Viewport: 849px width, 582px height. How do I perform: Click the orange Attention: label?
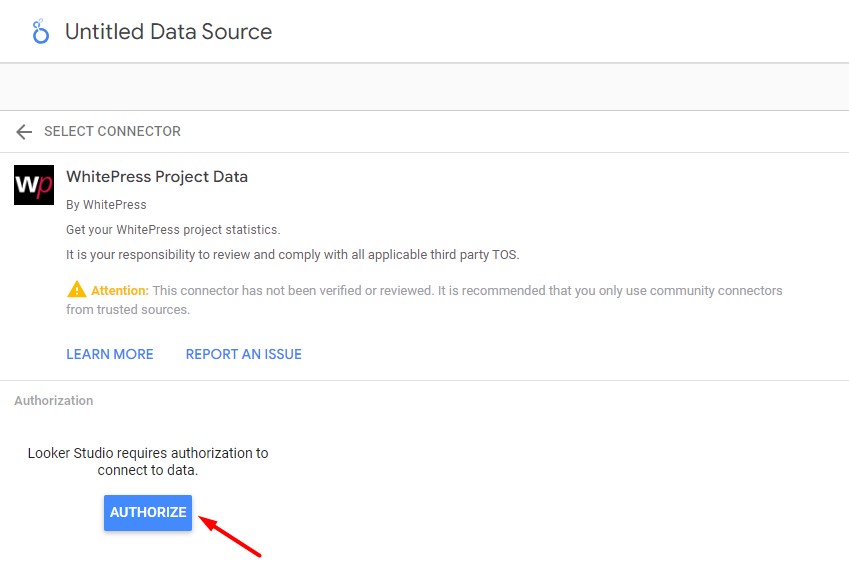pyautogui.click(x=120, y=291)
